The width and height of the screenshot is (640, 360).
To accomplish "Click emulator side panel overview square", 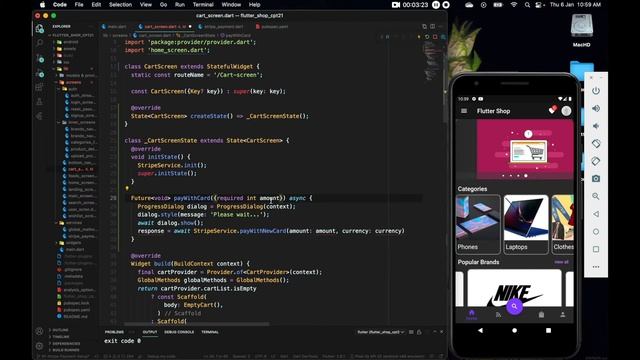I will pyautogui.click(x=596, y=249).
